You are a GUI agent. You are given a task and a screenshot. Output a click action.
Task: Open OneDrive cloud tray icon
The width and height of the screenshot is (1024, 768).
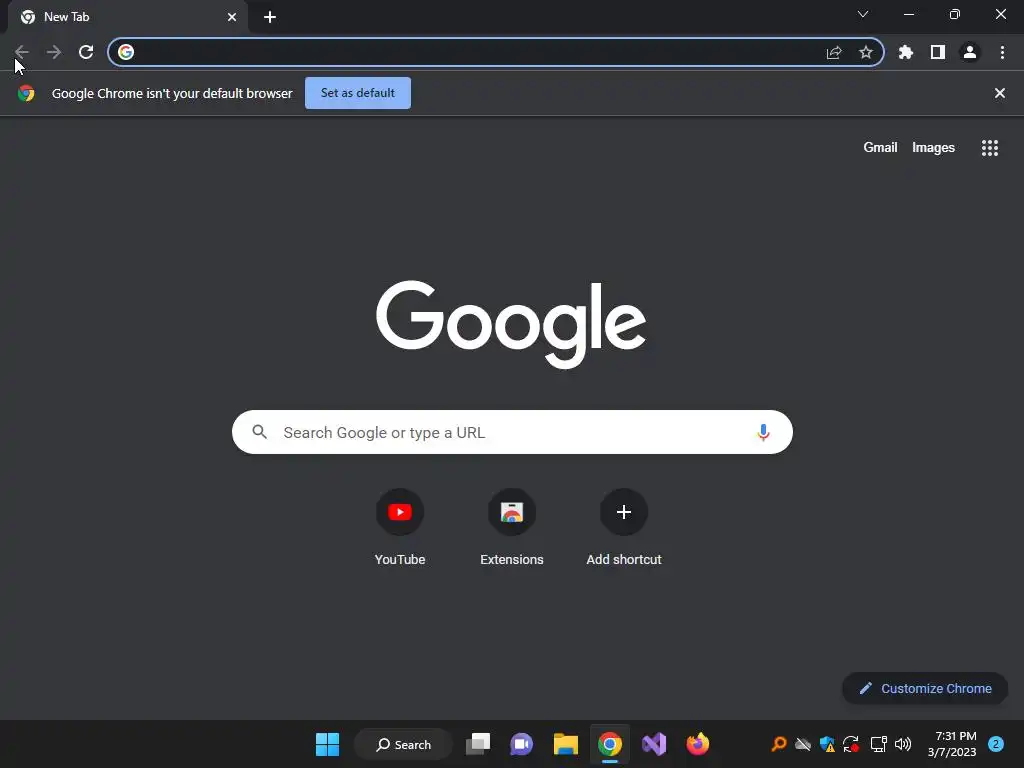[x=803, y=744]
